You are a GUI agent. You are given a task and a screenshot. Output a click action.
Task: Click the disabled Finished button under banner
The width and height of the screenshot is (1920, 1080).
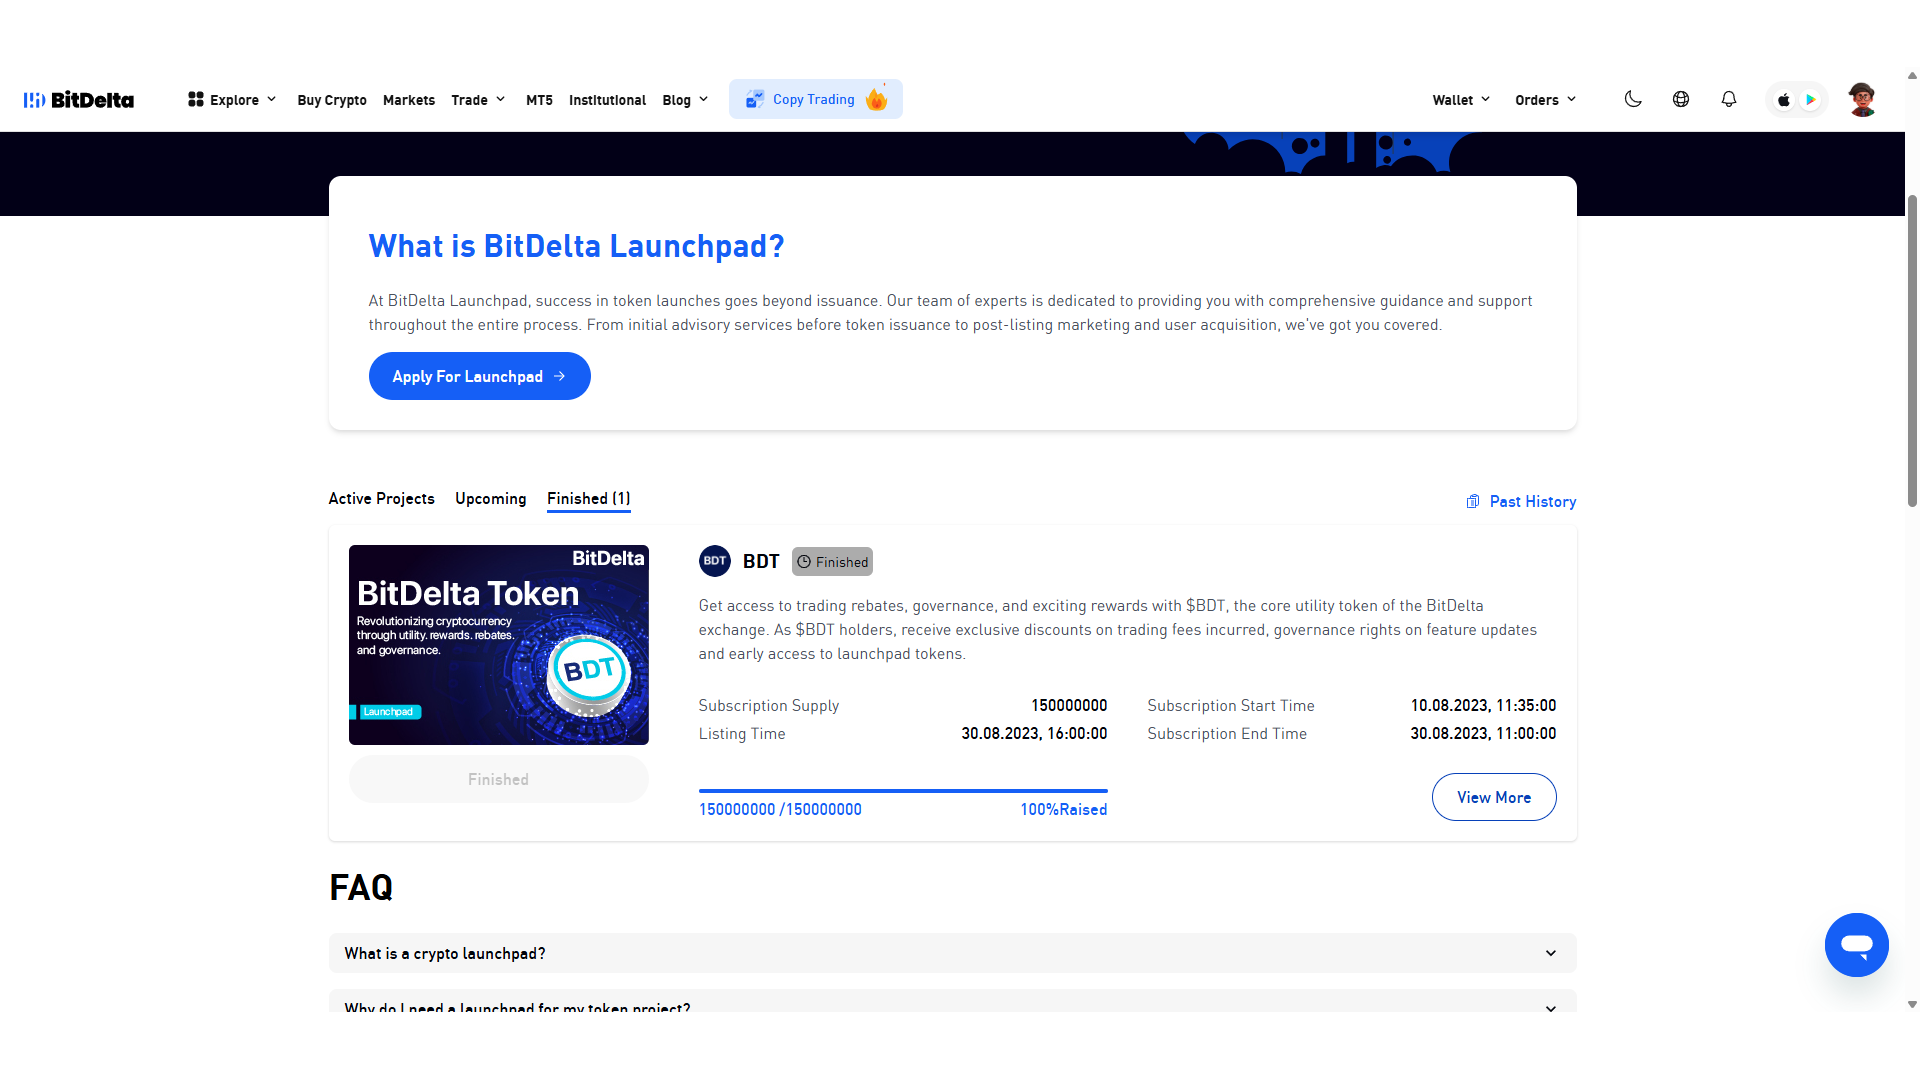[x=499, y=779]
